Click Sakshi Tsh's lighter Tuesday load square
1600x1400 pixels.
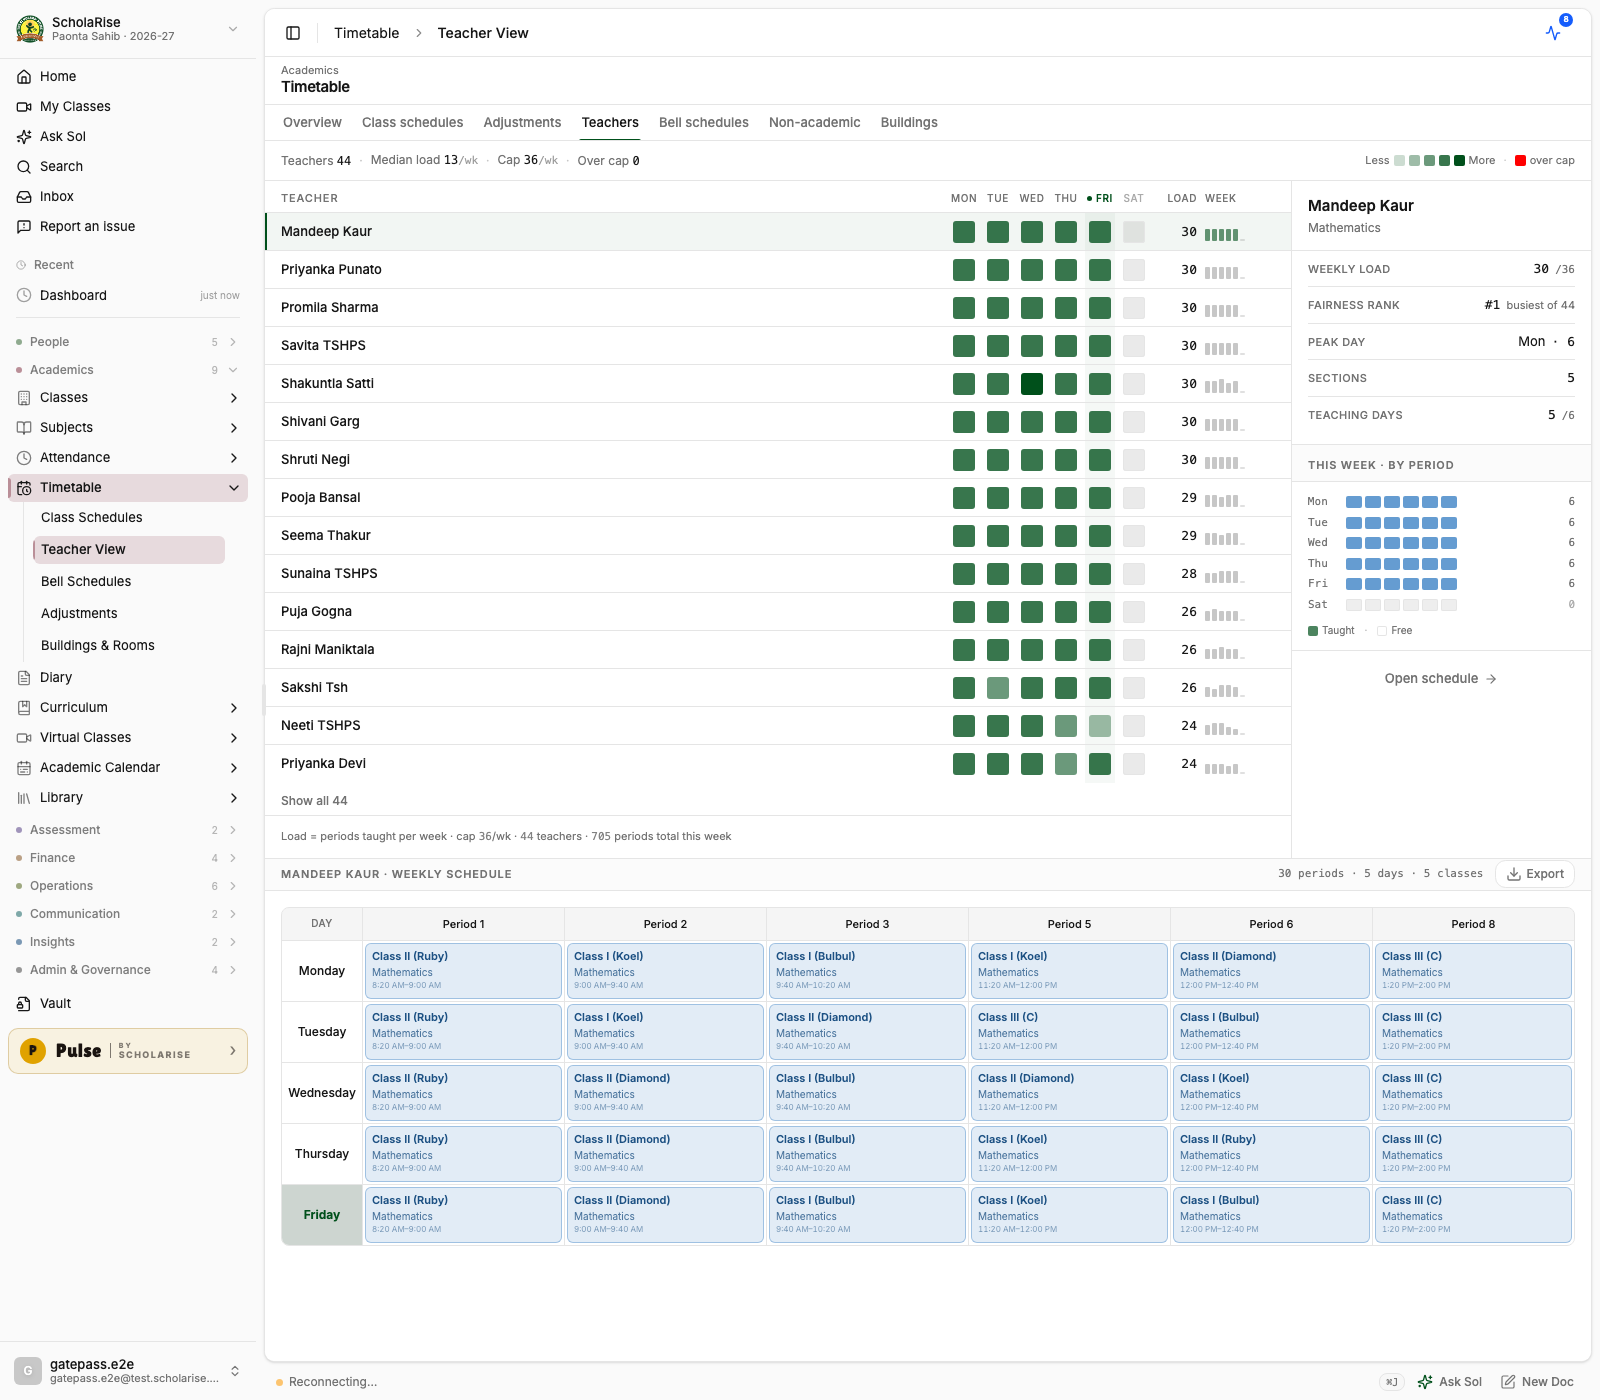pos(998,688)
